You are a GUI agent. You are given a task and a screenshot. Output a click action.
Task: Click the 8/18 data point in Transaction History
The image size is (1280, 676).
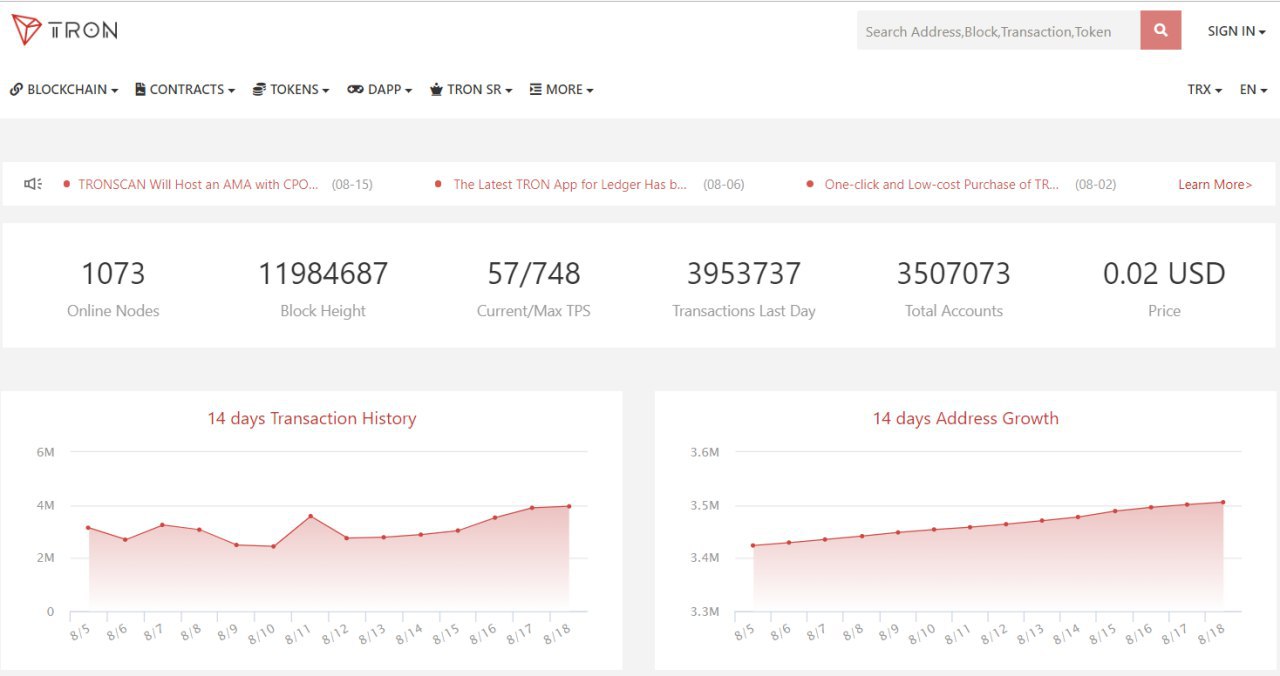(569, 506)
